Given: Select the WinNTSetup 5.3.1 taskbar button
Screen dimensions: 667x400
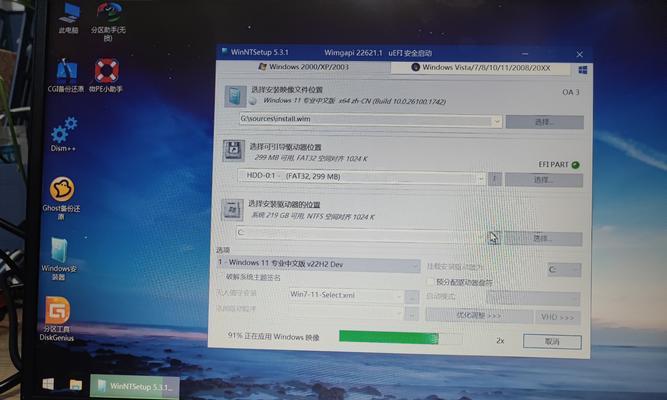Looking at the screenshot, I should (x=134, y=386).
